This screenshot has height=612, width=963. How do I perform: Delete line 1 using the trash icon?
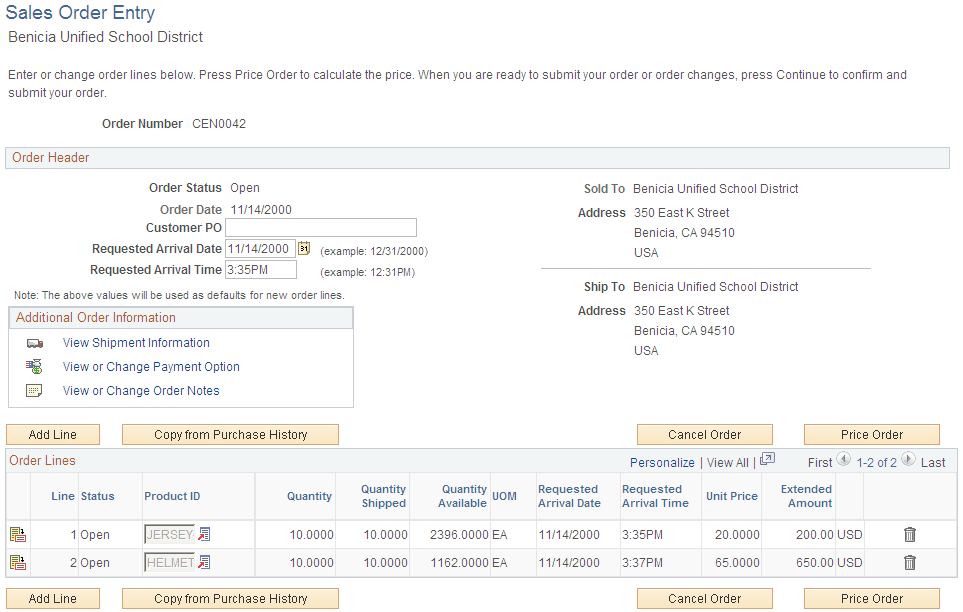(x=909, y=534)
